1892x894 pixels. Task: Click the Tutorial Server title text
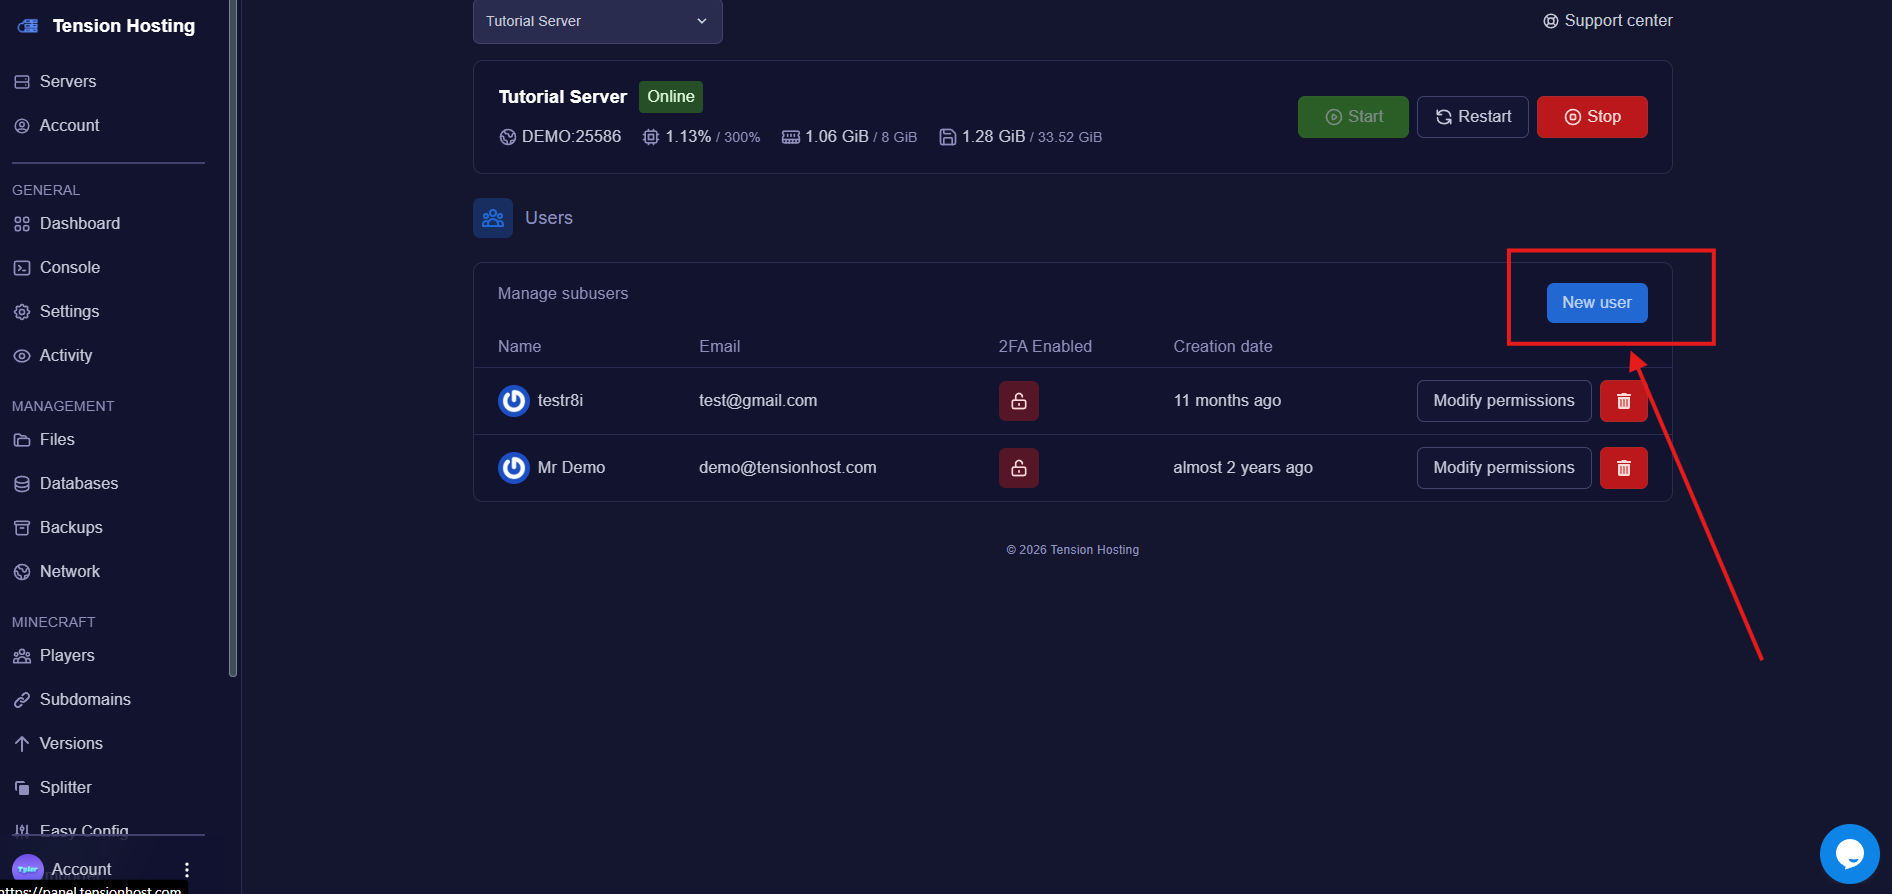pyautogui.click(x=563, y=97)
